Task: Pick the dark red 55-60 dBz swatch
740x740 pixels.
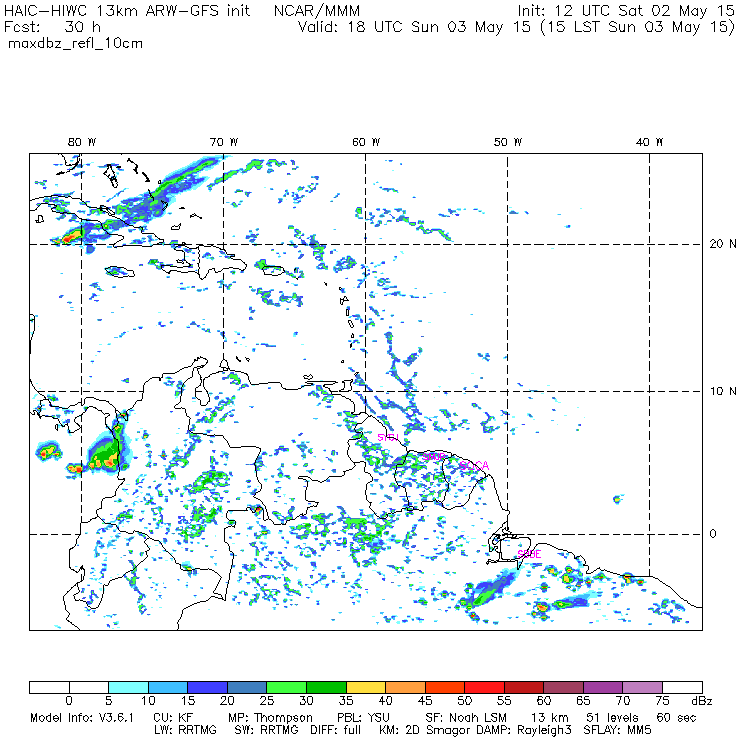Action: click(524, 687)
